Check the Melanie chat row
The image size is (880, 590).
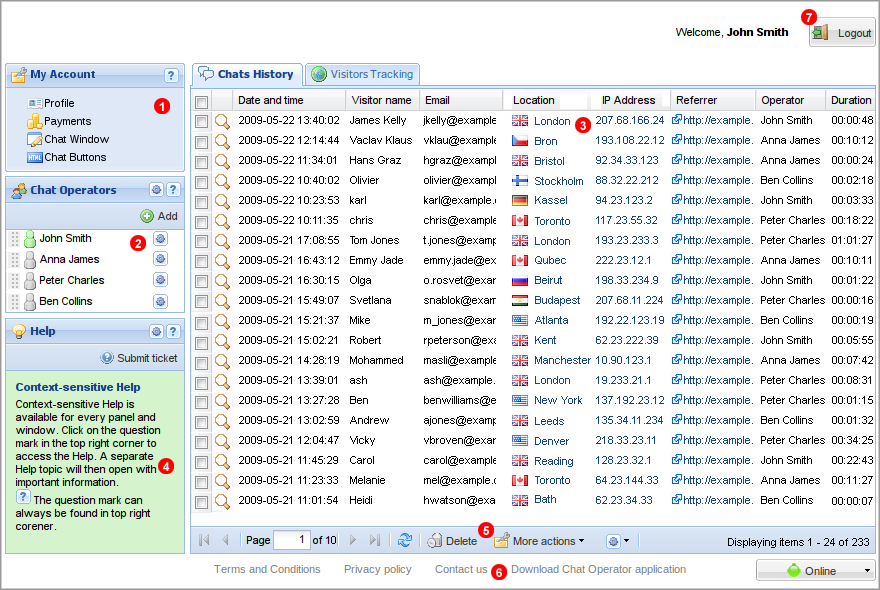pos(201,481)
